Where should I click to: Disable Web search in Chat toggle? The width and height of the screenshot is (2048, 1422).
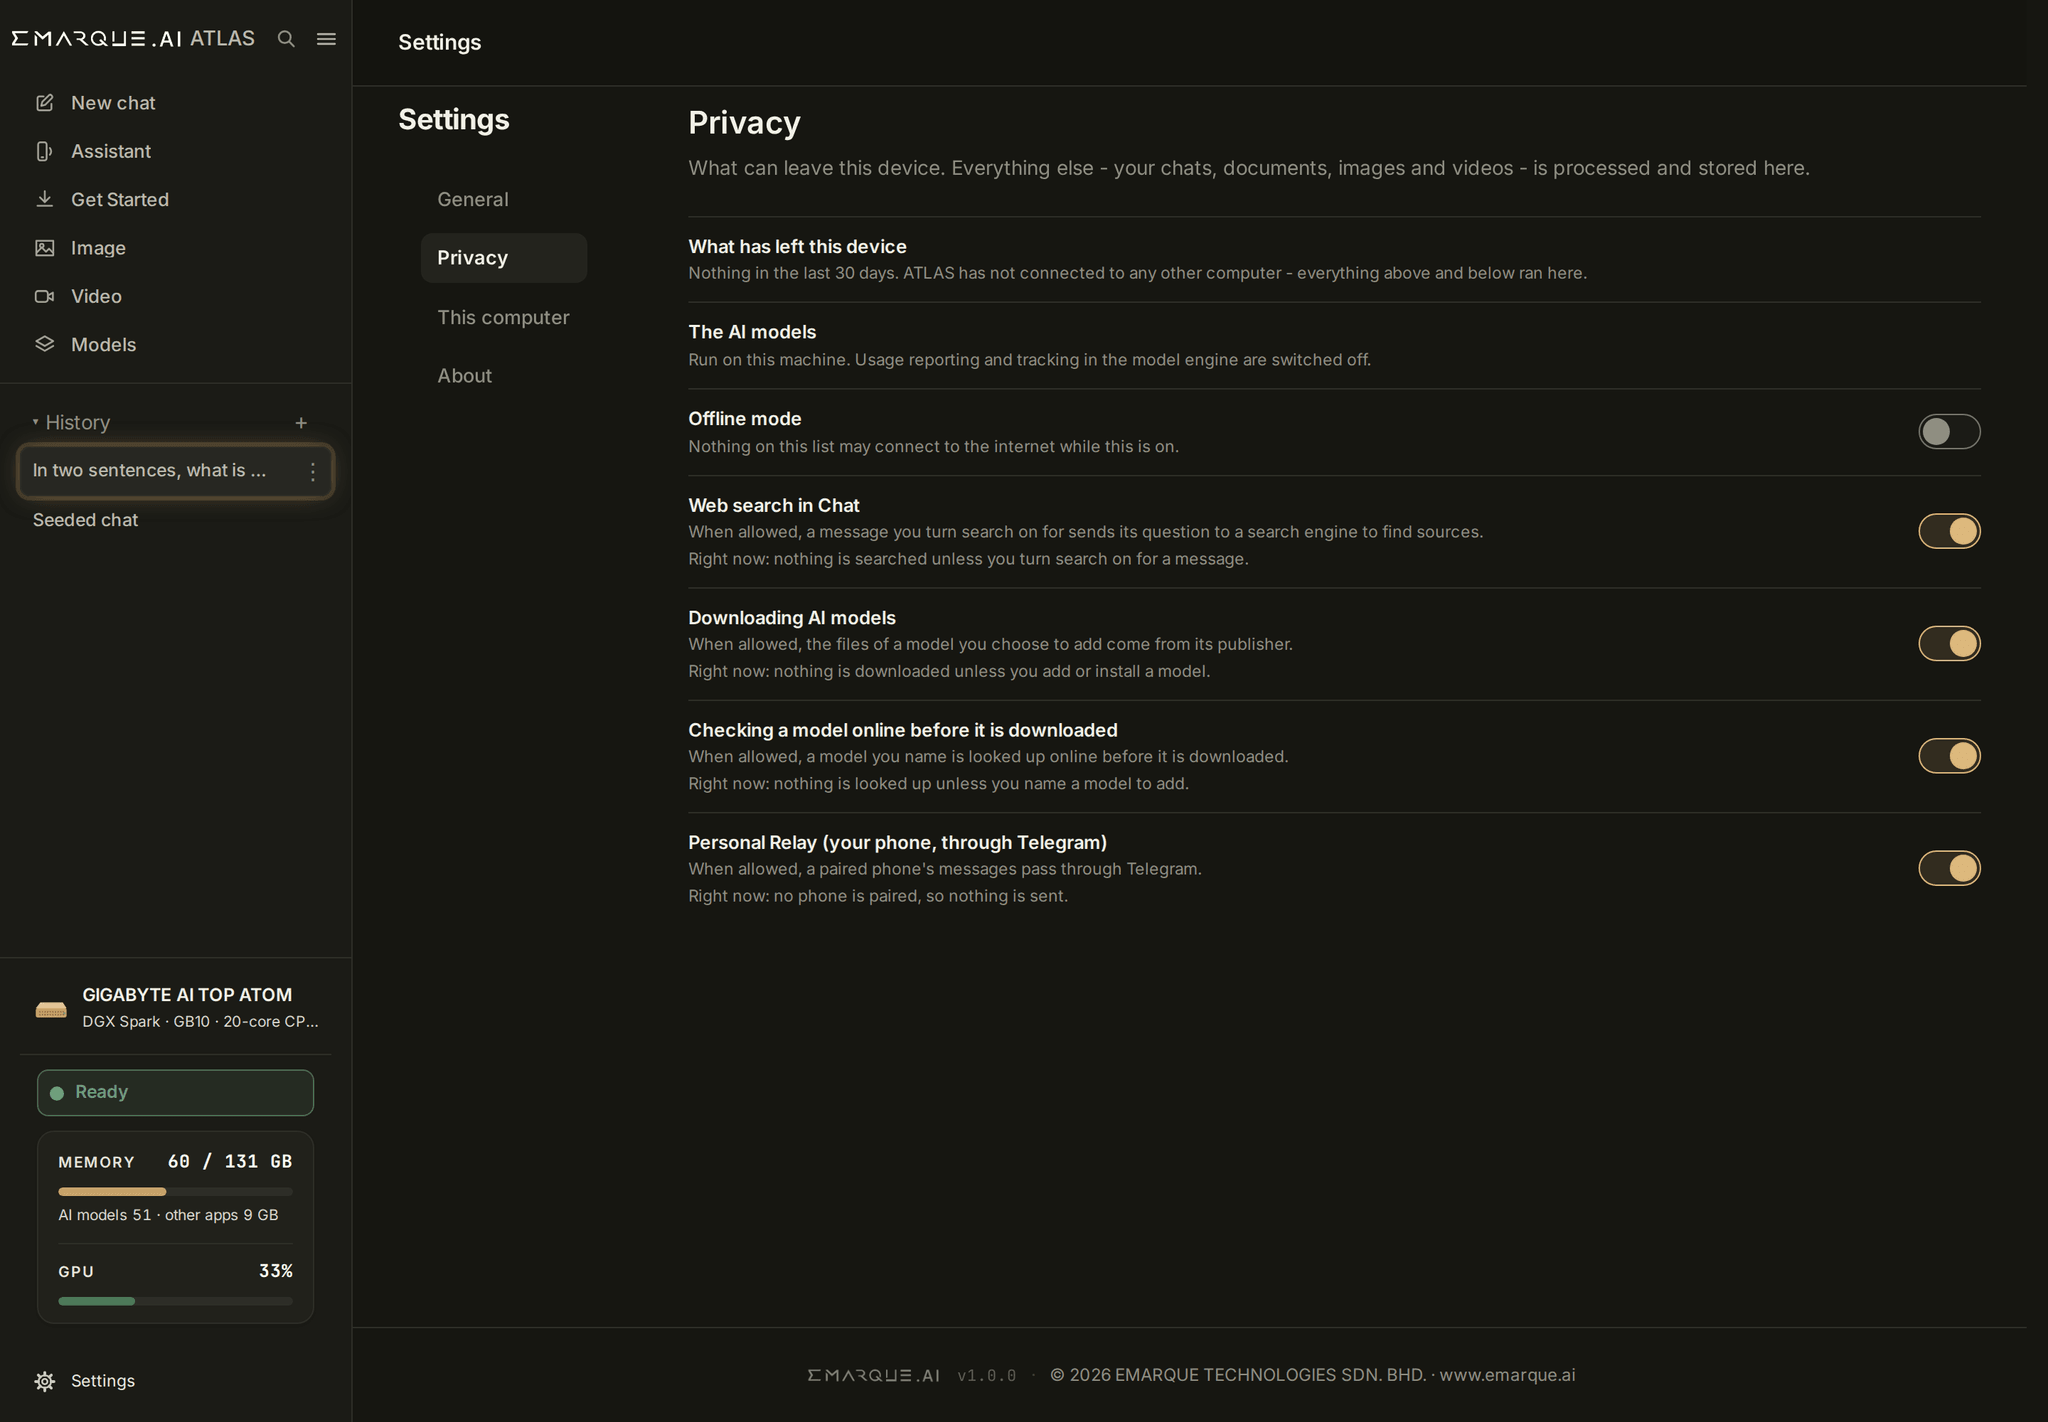[x=1949, y=531]
